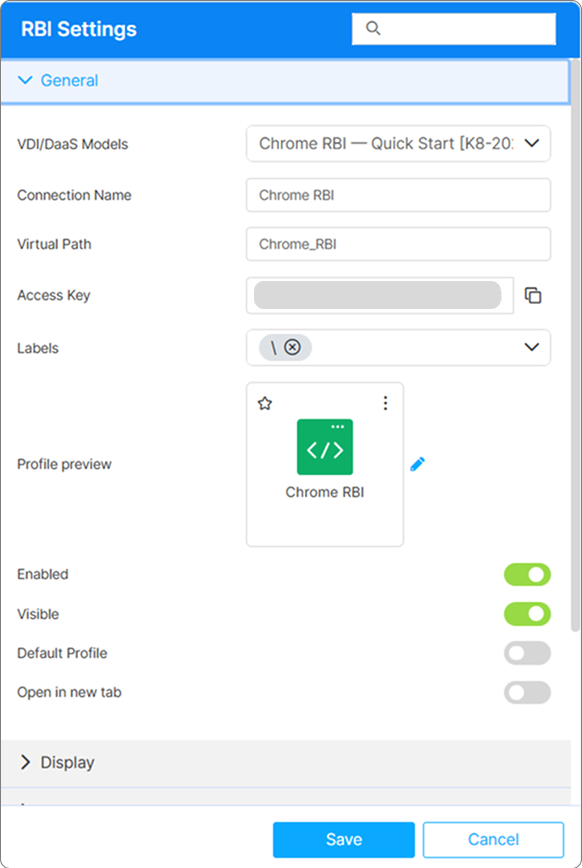Screen dimensions: 582x868
Task: Remove the backslash label tag
Action: [x=292, y=347]
